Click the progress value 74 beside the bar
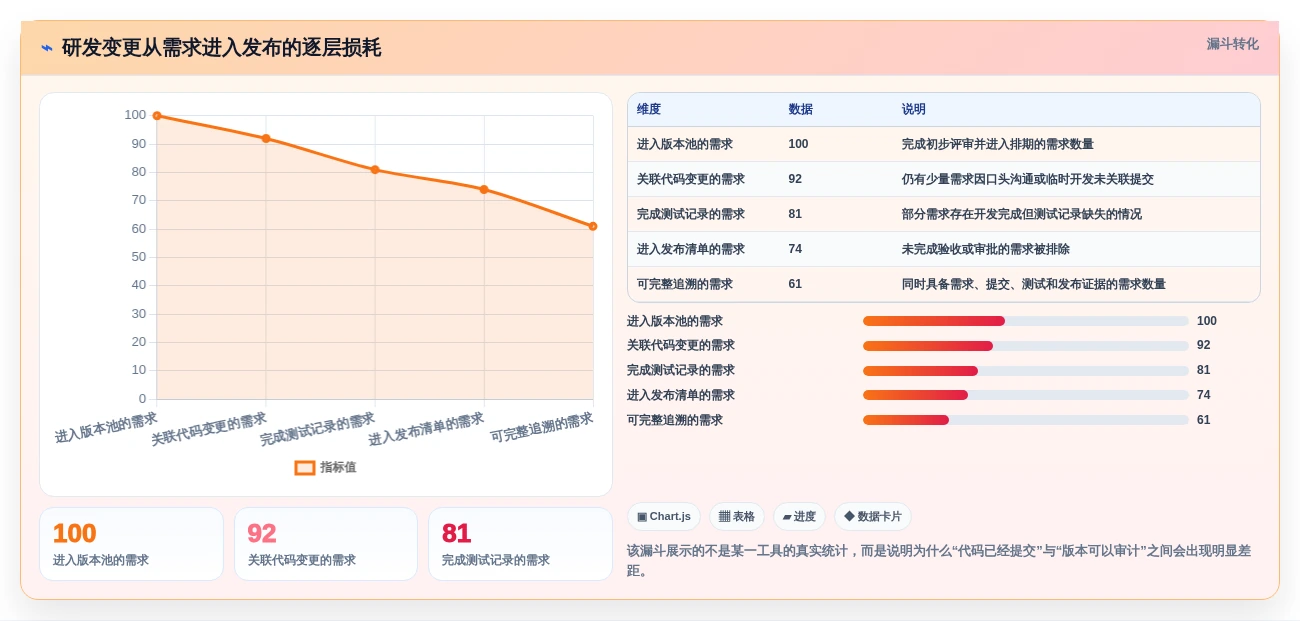This screenshot has width=1300, height=621. click(1204, 395)
